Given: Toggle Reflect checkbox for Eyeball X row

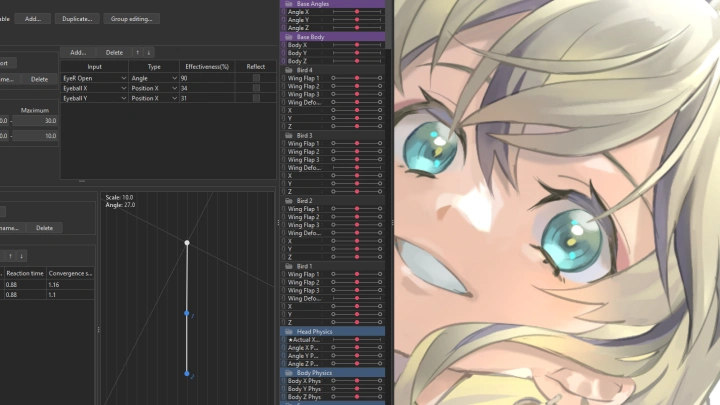Looking at the screenshot, I should (256, 88).
